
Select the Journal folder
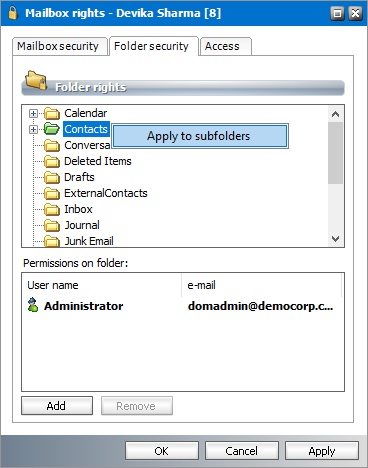[x=82, y=225]
